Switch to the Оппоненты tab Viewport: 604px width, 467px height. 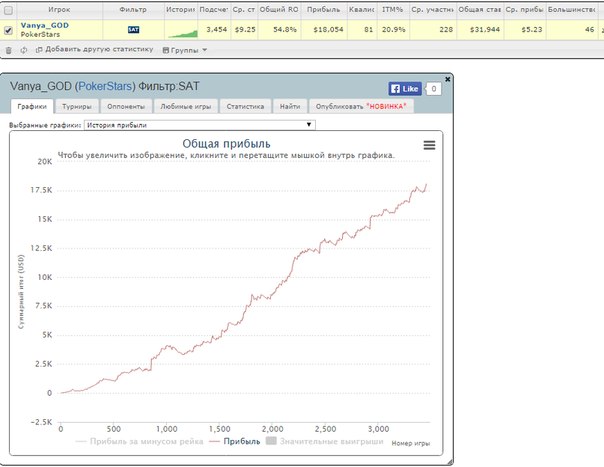[125, 105]
